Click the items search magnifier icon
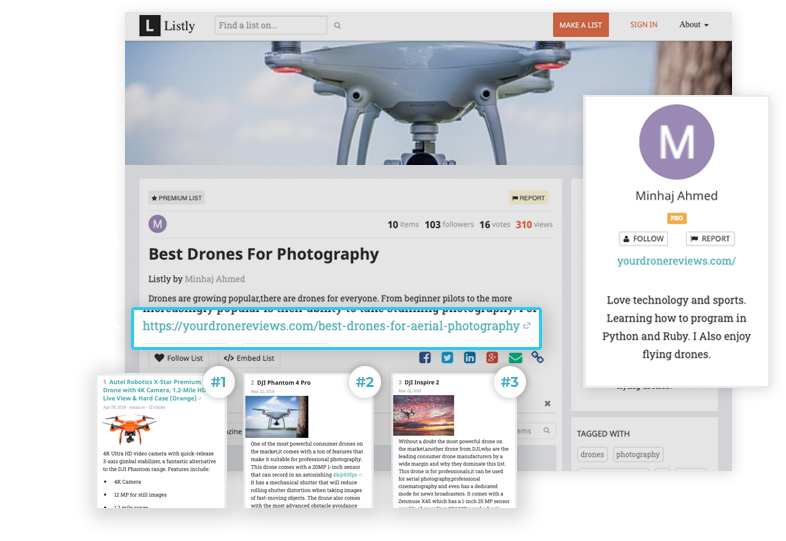This screenshot has height=541, width=786. tap(547, 430)
